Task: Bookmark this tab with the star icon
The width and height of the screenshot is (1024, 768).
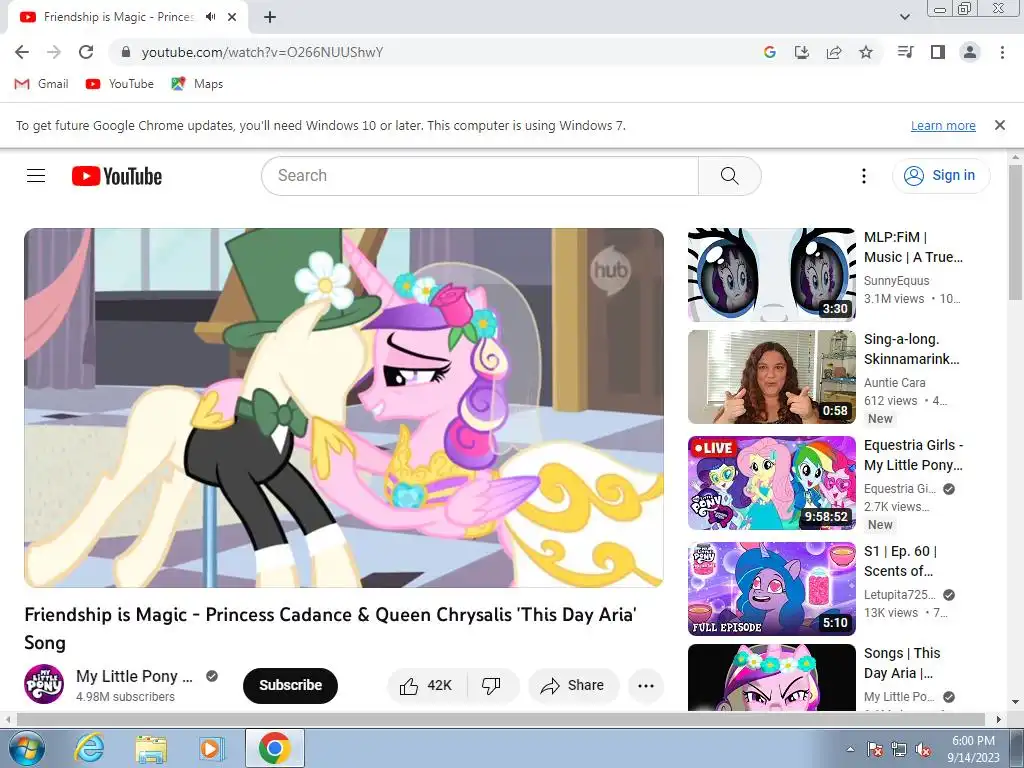Action: point(866,52)
